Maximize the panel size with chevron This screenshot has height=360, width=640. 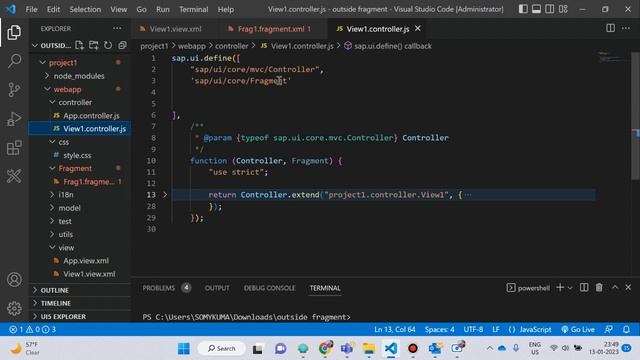tap(615, 288)
